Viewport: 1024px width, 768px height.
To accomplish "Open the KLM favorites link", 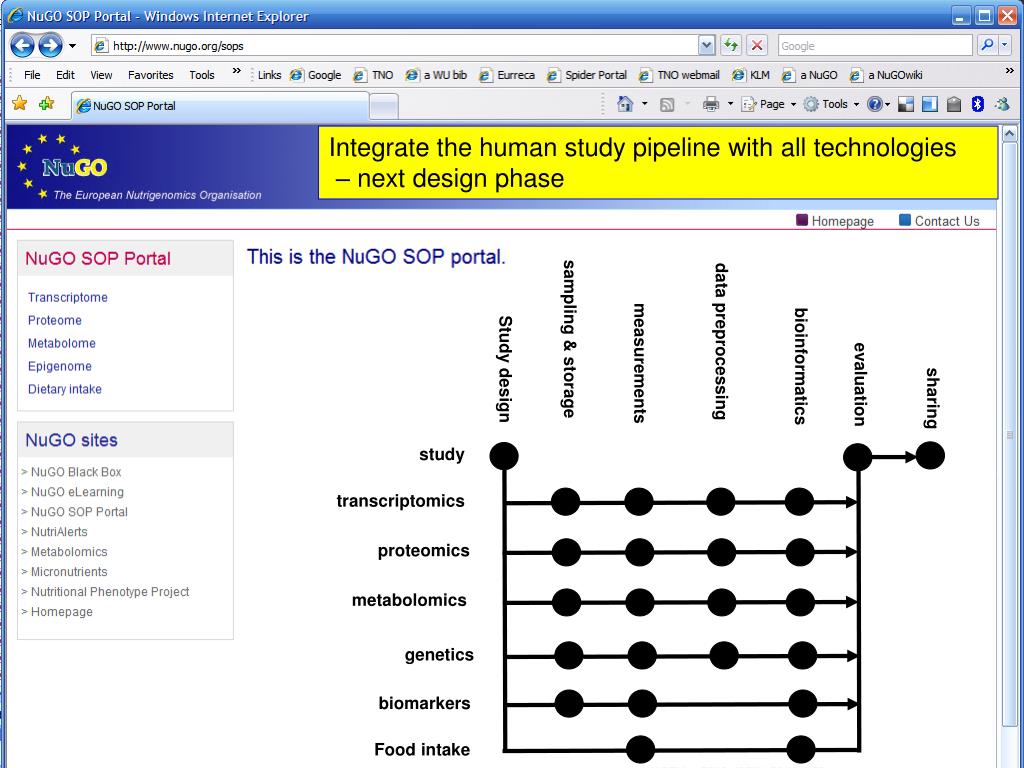I will point(751,75).
